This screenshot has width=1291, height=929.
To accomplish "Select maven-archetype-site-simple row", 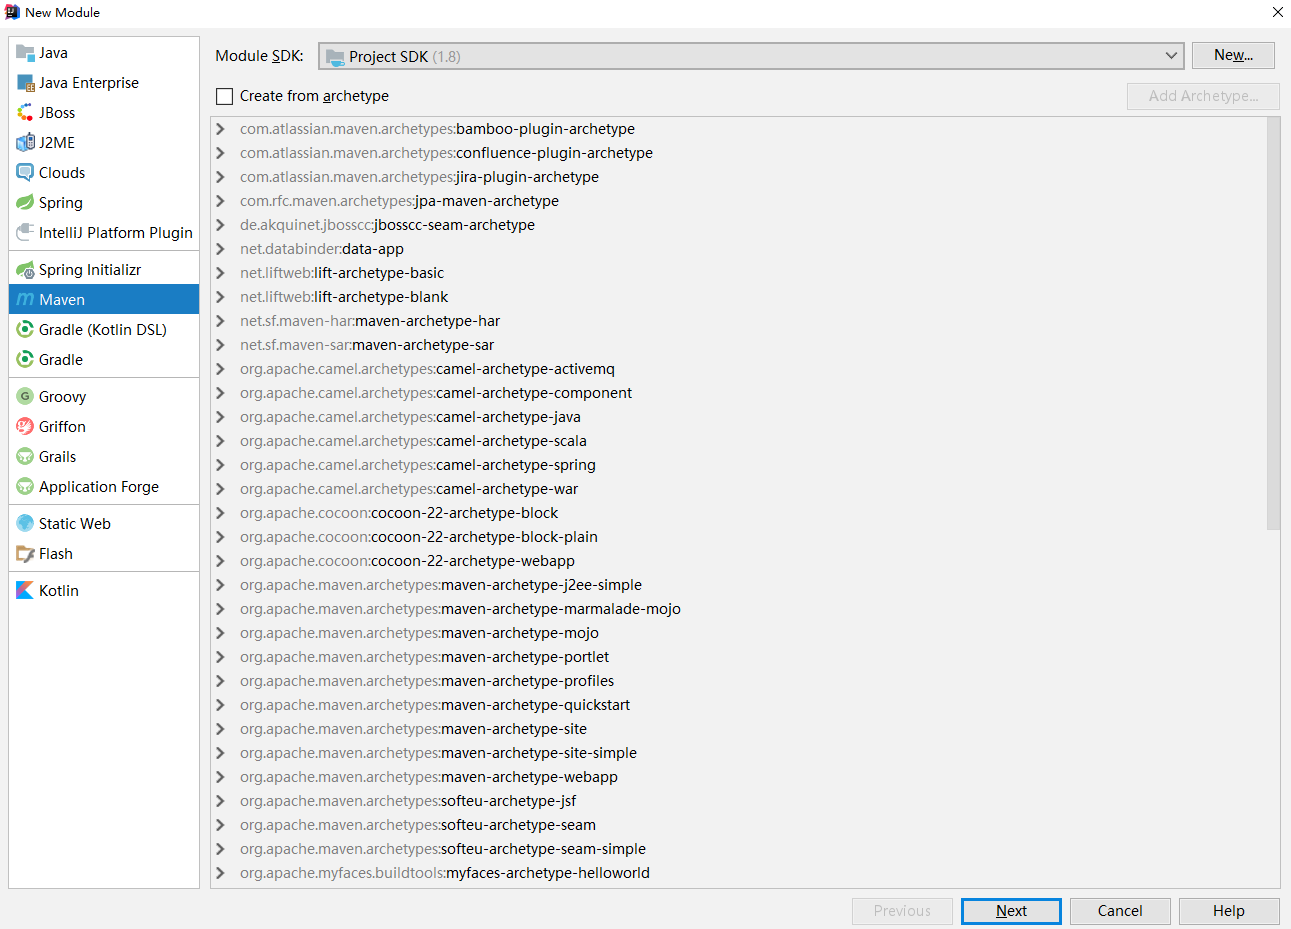I will pos(738,753).
